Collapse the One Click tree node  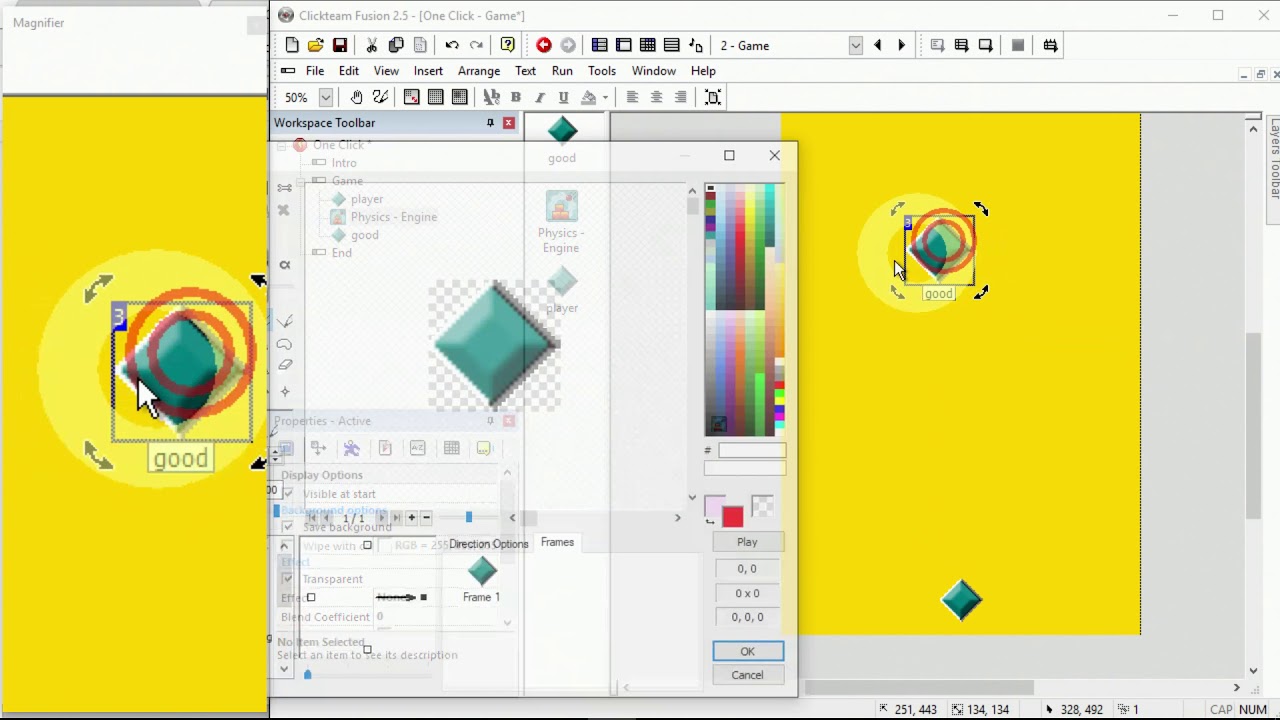pyautogui.click(x=282, y=145)
